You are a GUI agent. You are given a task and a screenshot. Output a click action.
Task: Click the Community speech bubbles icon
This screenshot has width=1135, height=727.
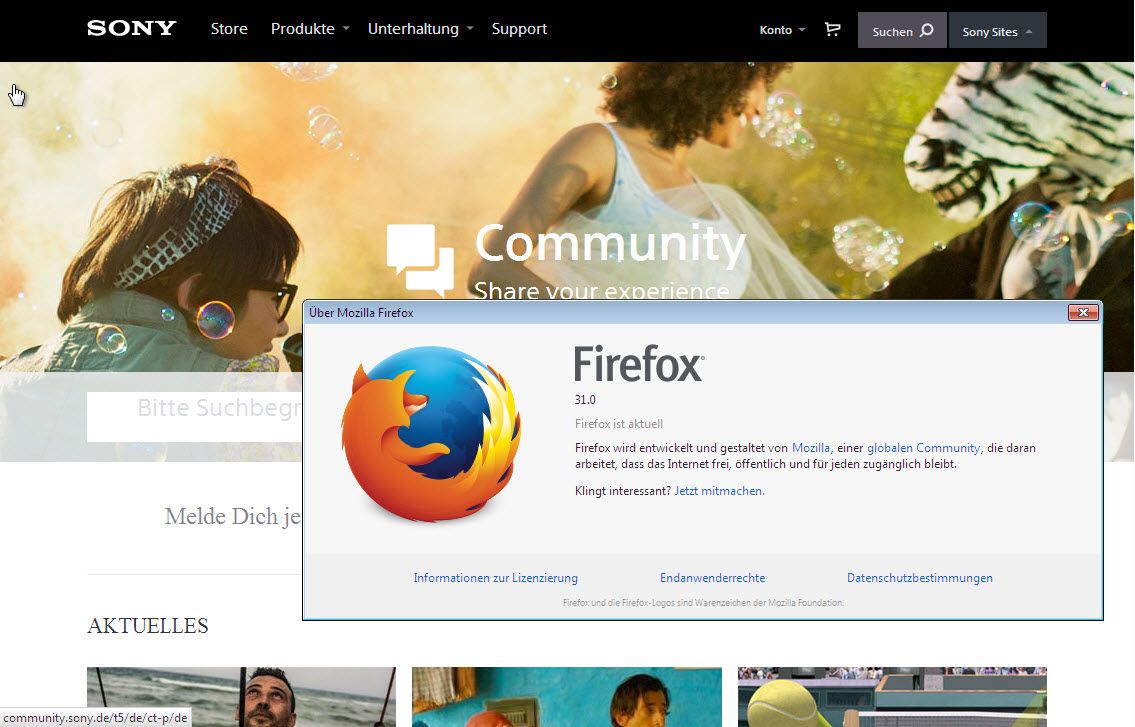420,259
